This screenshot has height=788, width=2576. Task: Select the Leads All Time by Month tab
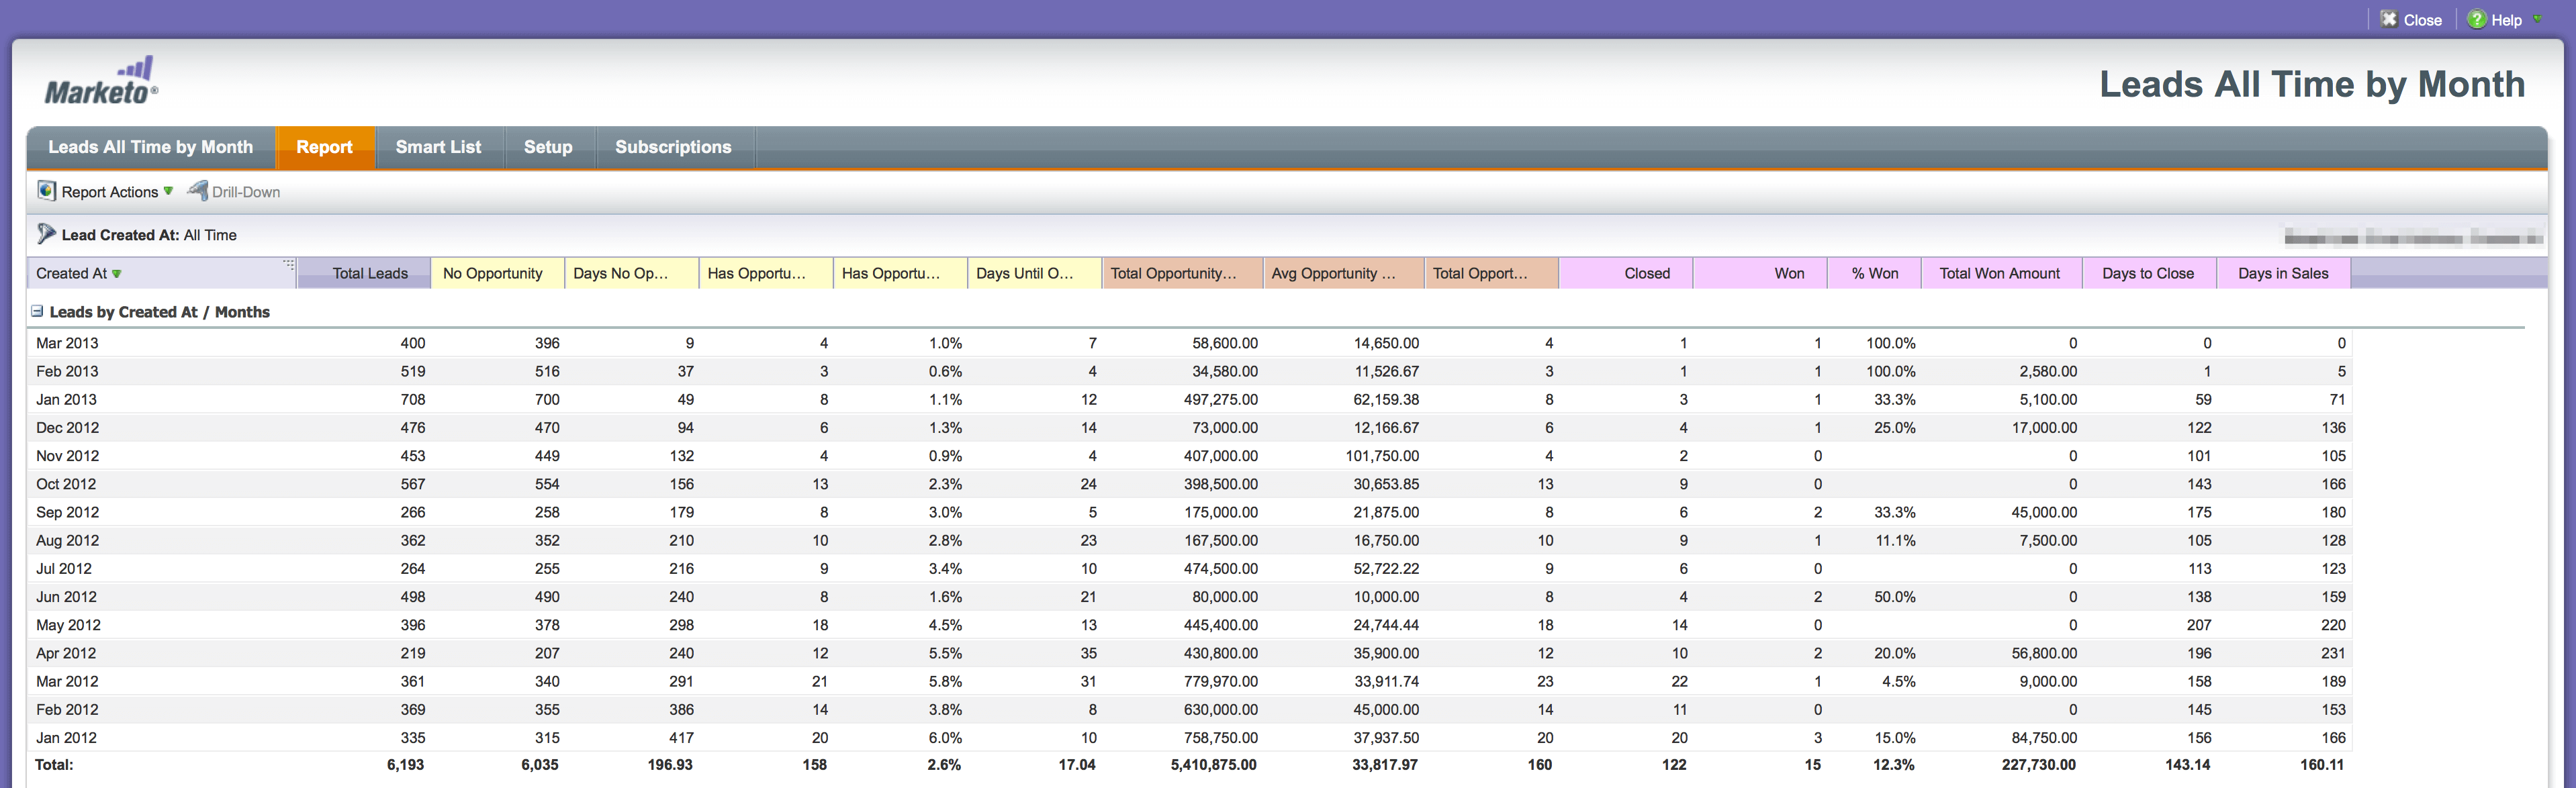tap(151, 147)
